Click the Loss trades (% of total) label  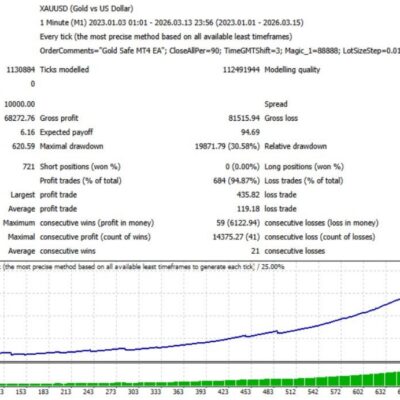303,181
